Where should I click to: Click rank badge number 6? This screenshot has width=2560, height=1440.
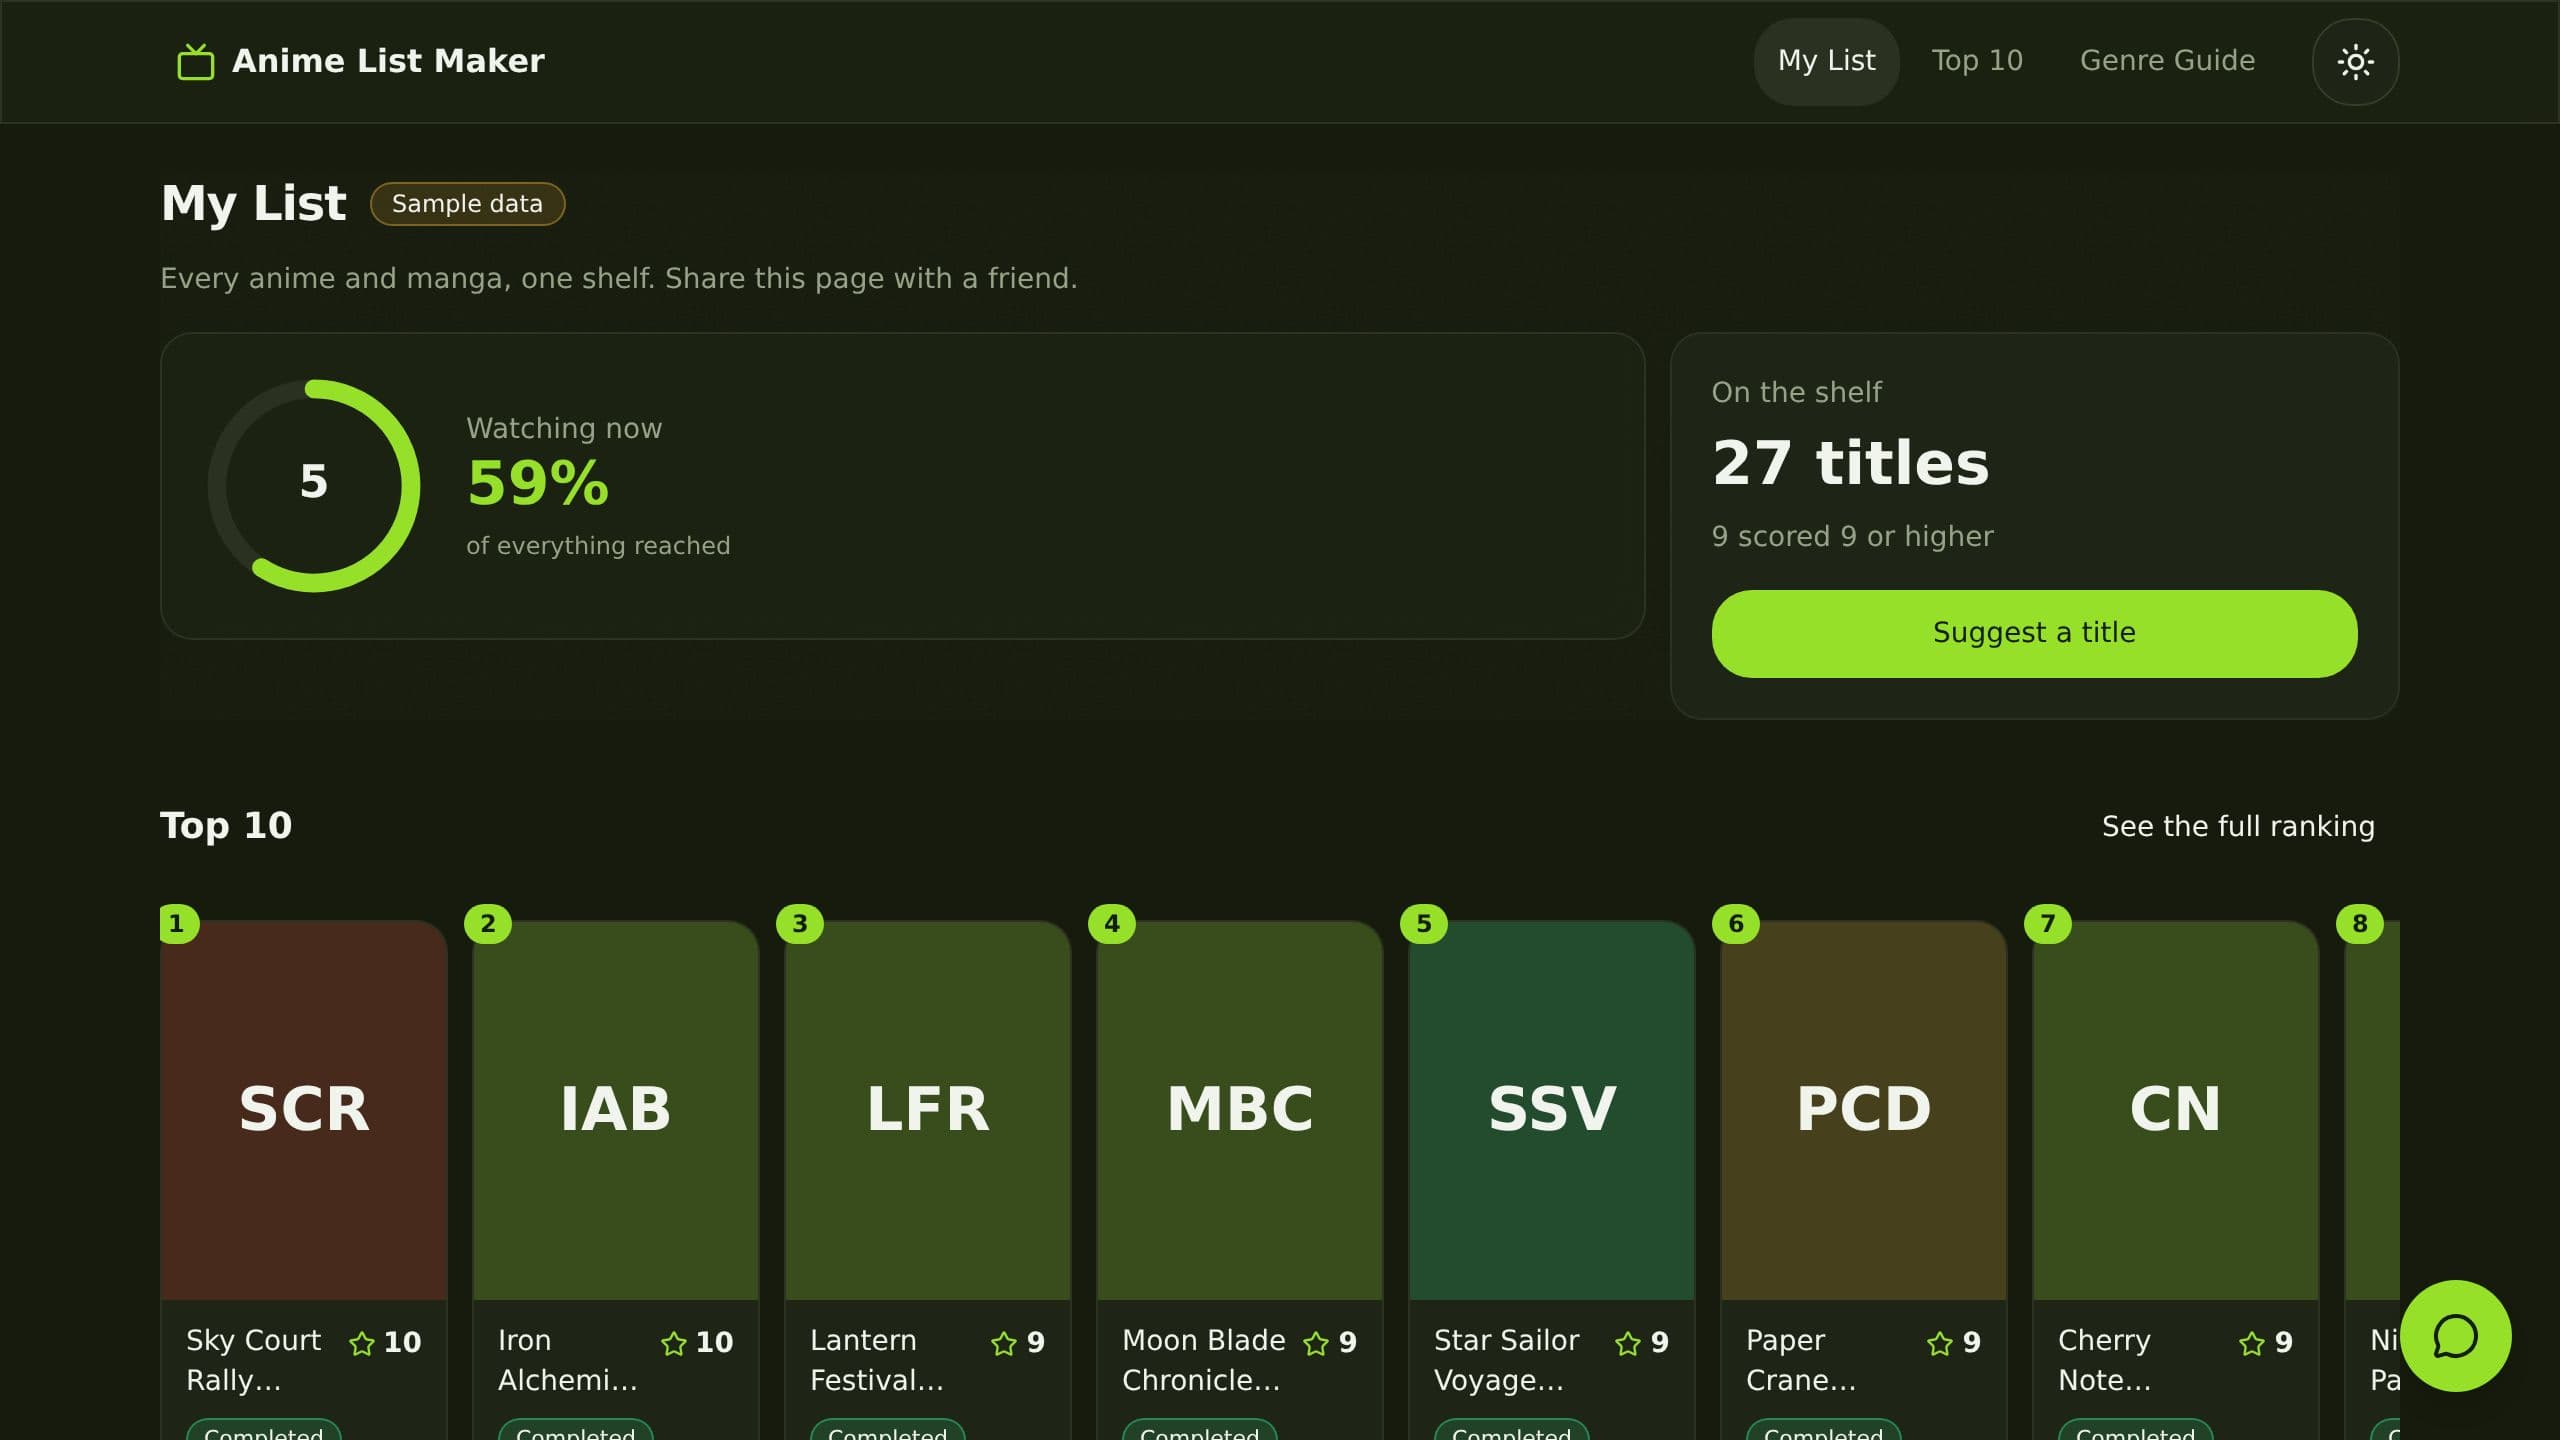(1736, 923)
